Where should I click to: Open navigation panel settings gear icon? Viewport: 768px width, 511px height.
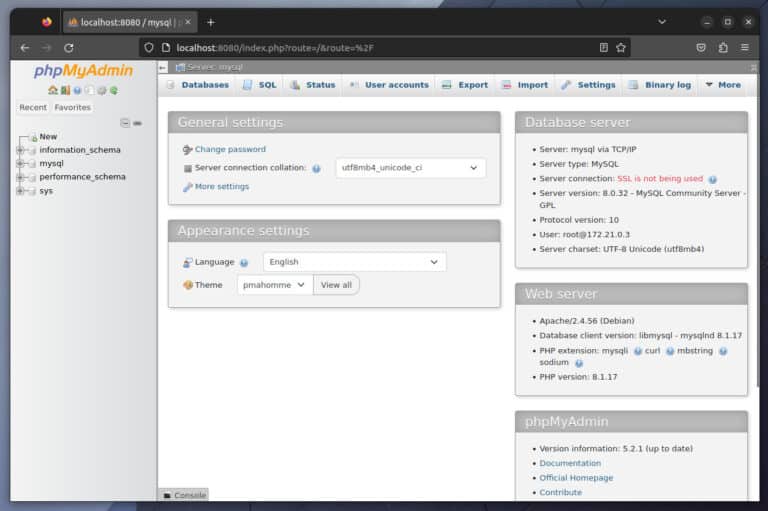coord(101,90)
